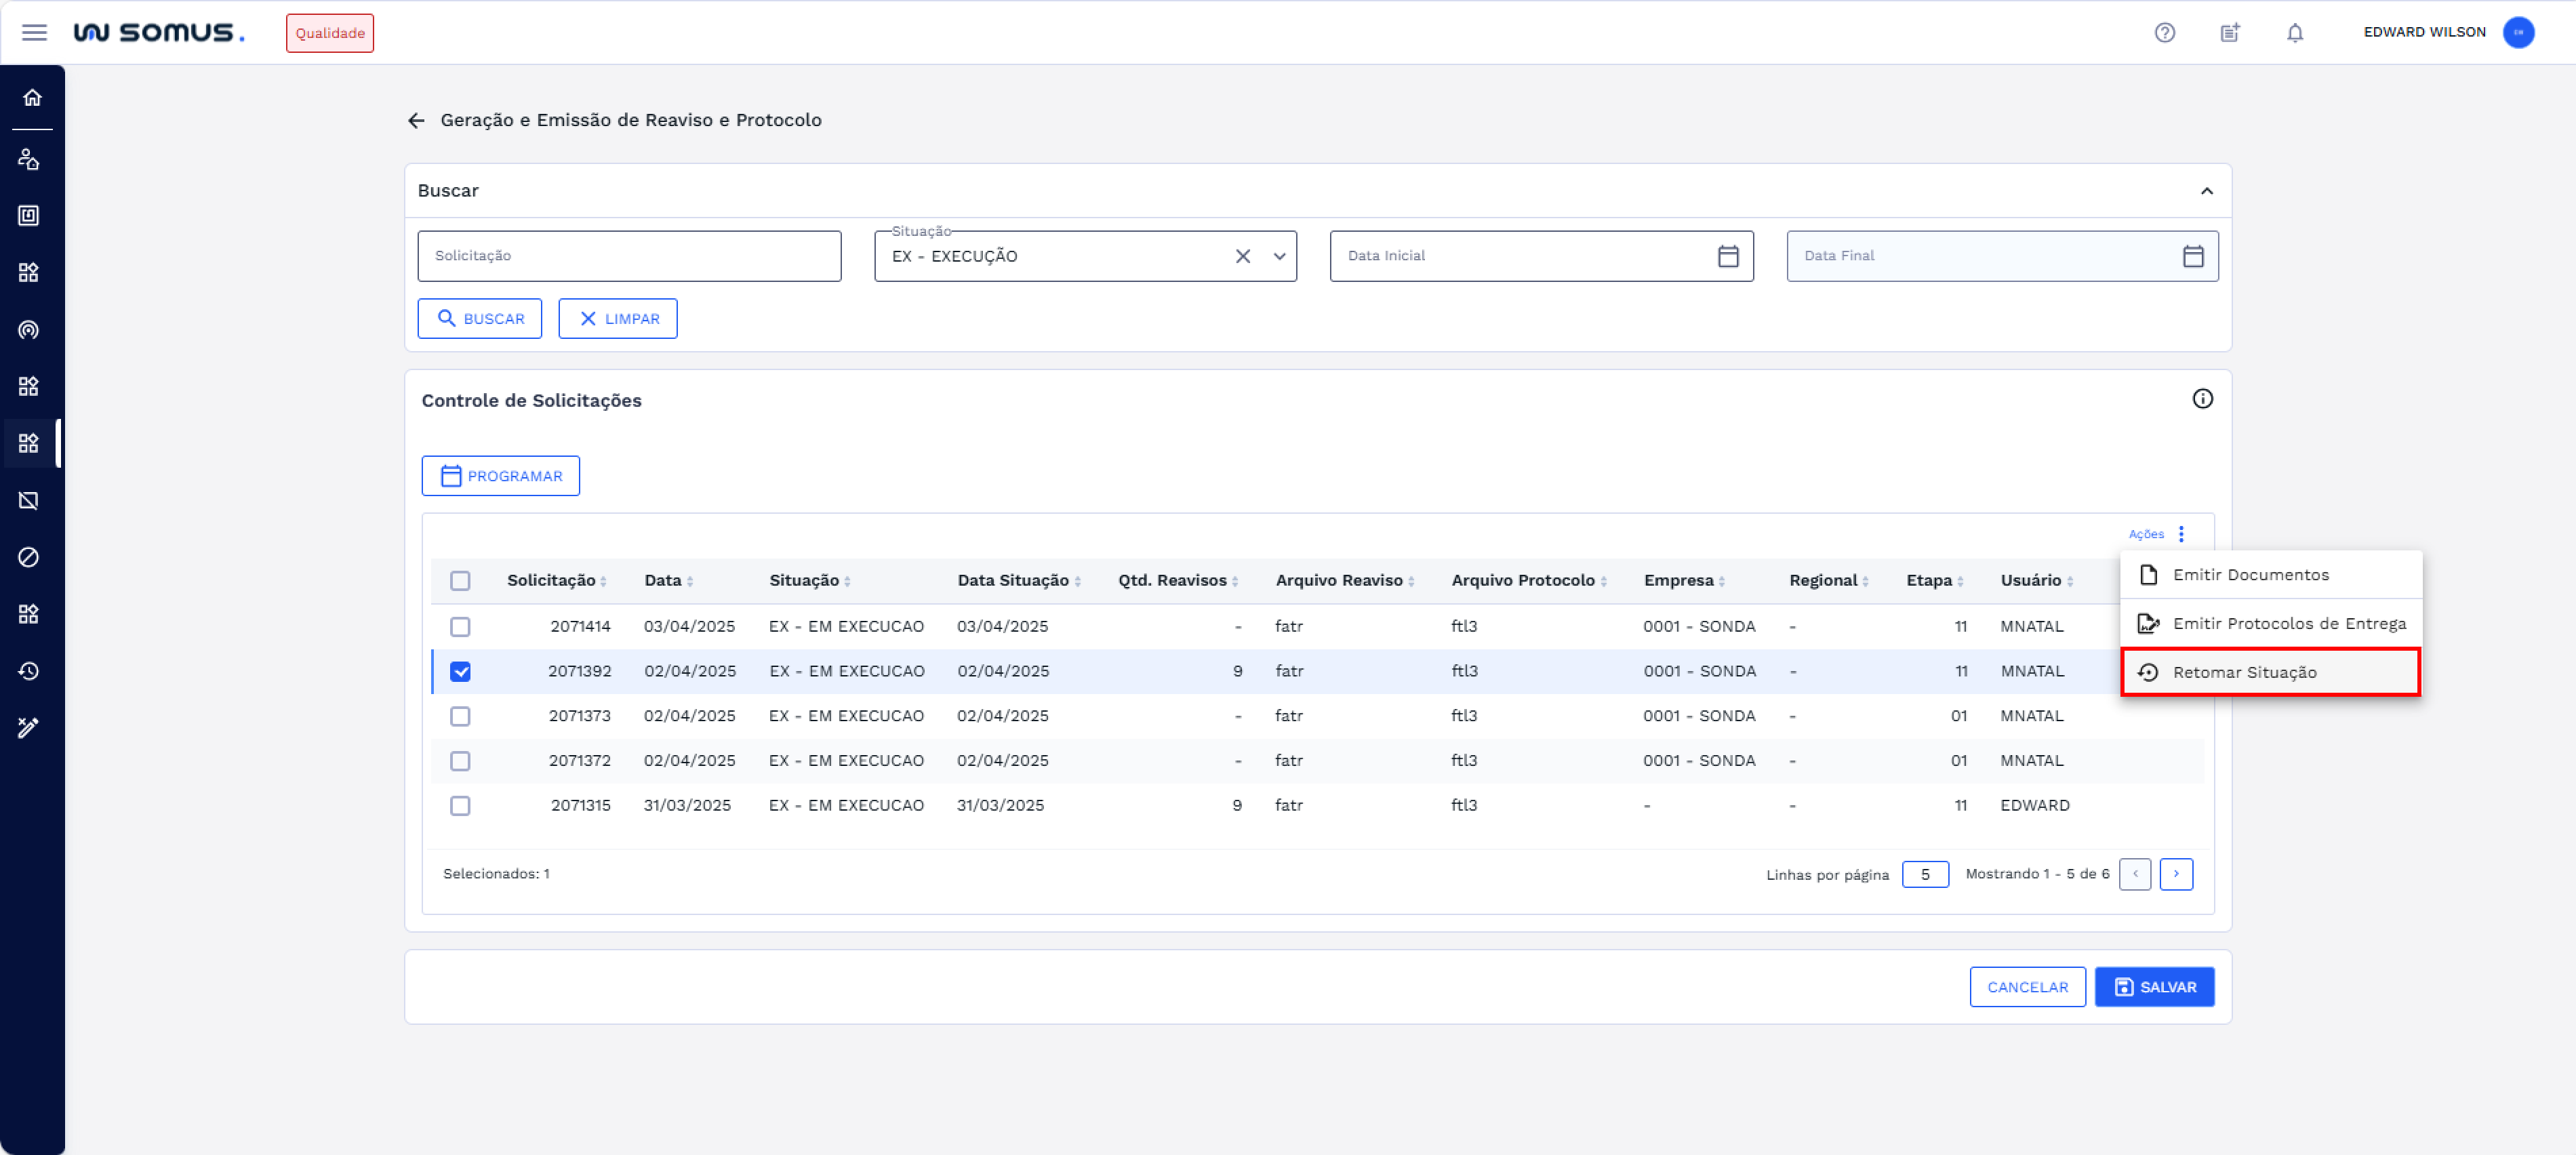The height and width of the screenshot is (1155, 2576).
Task: Uncheck the selected row 2071392
Action: tap(460, 671)
